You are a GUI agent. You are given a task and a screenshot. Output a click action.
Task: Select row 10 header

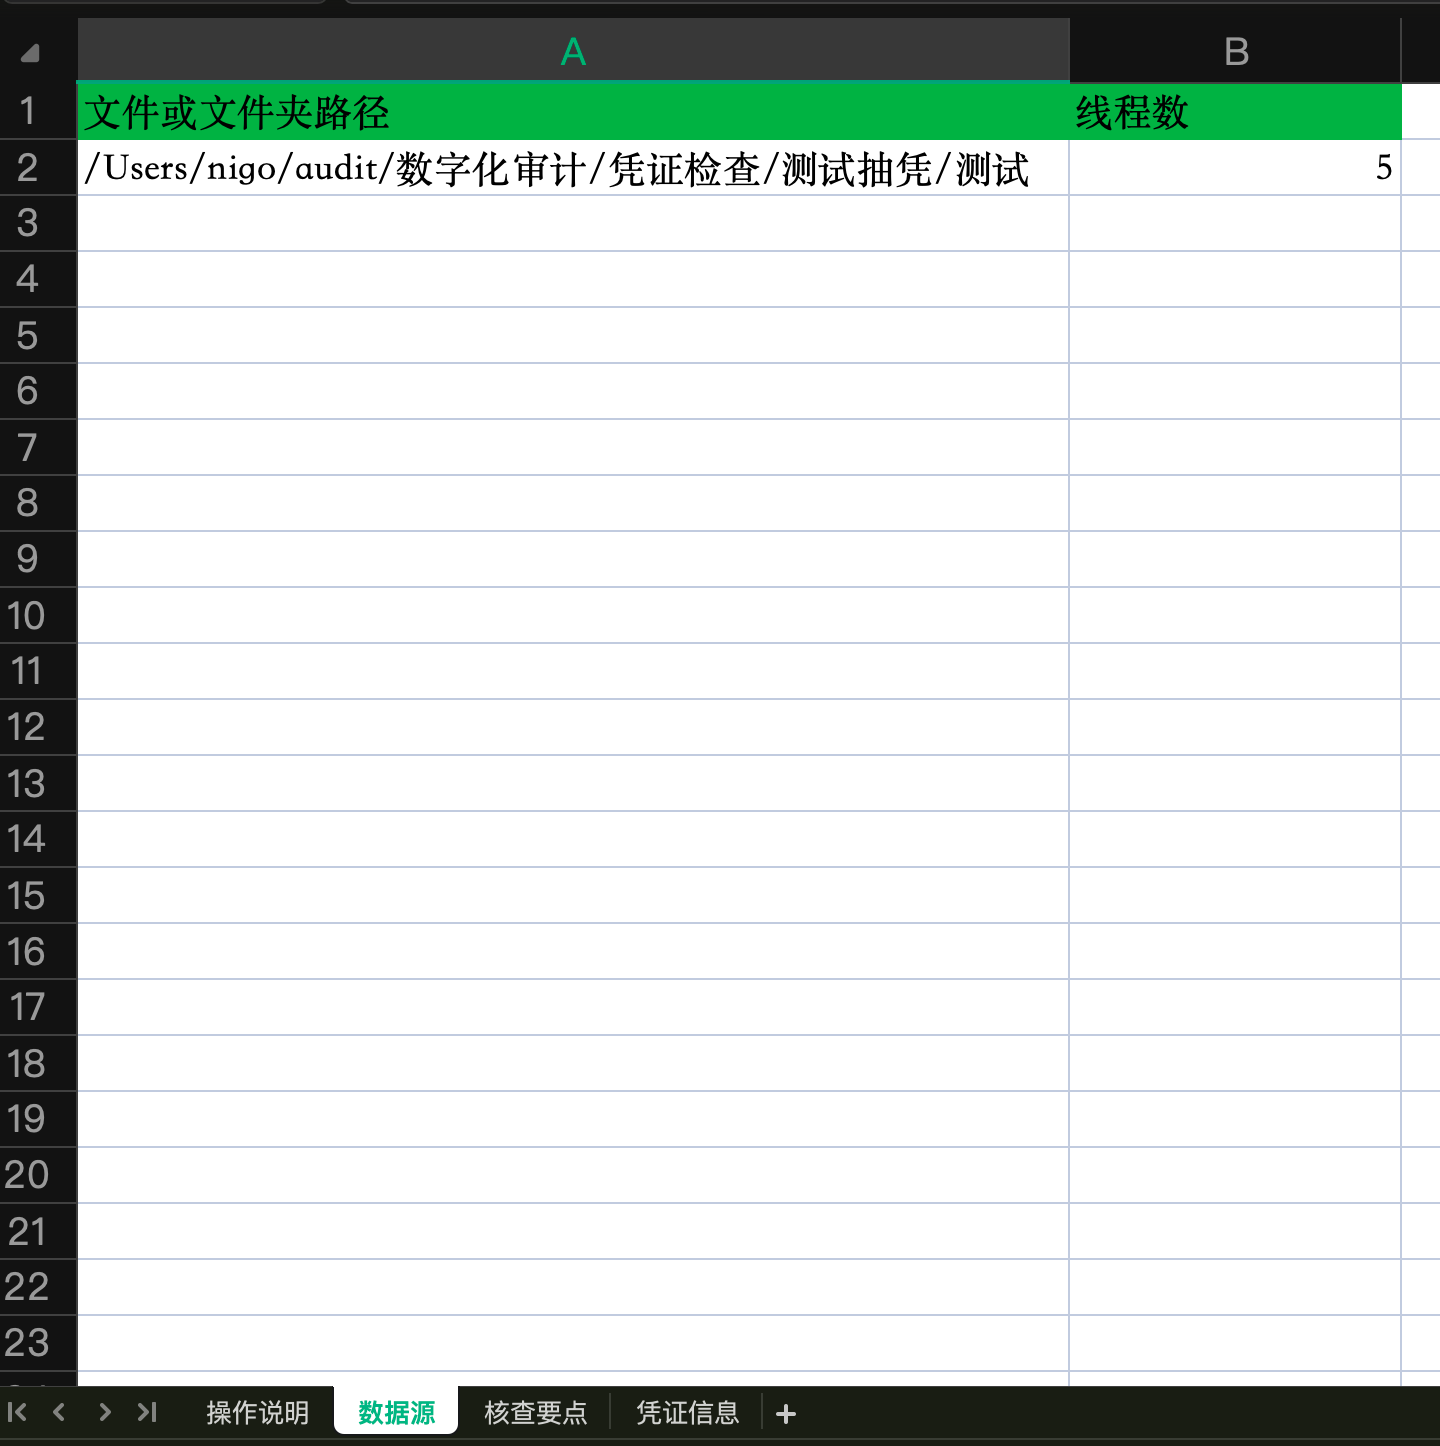pyautogui.click(x=28, y=615)
